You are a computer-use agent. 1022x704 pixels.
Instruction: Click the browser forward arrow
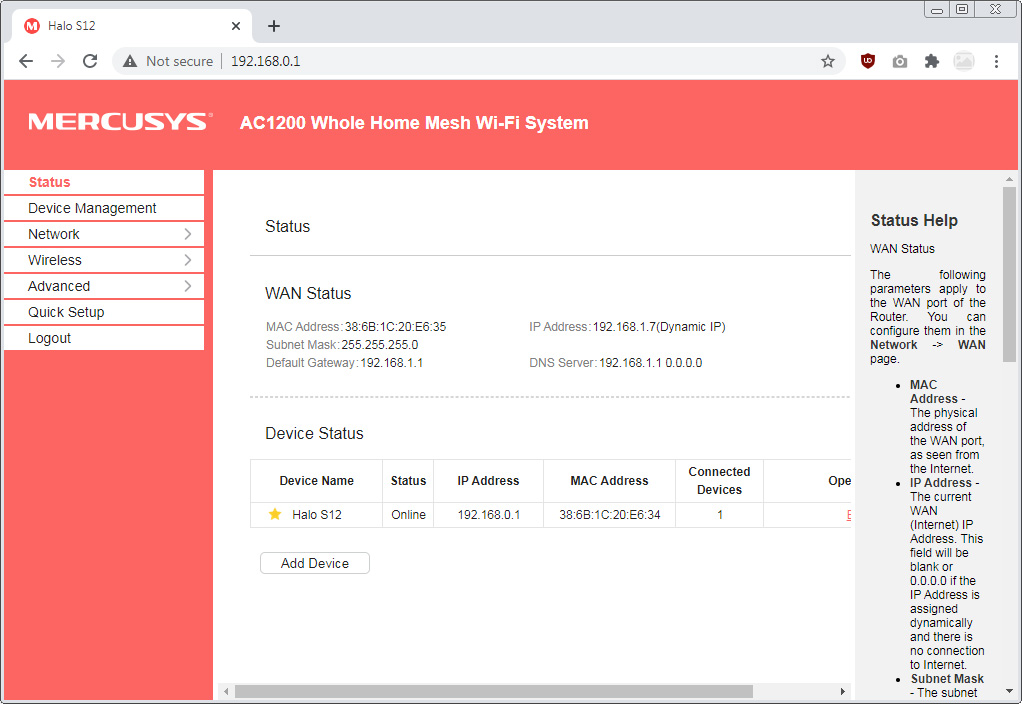[x=58, y=61]
